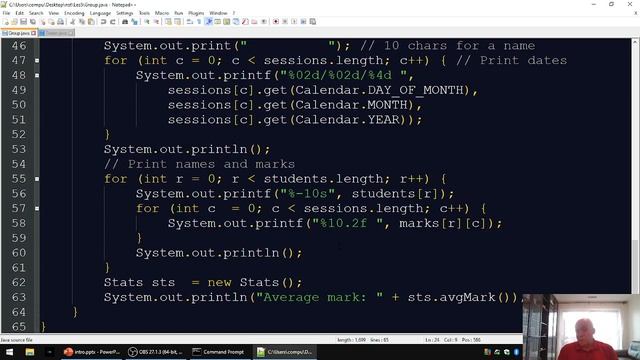Image resolution: width=640 pixels, height=360 pixels.
Task: Toggle the Indent Guide button
Action: tap(209, 22)
